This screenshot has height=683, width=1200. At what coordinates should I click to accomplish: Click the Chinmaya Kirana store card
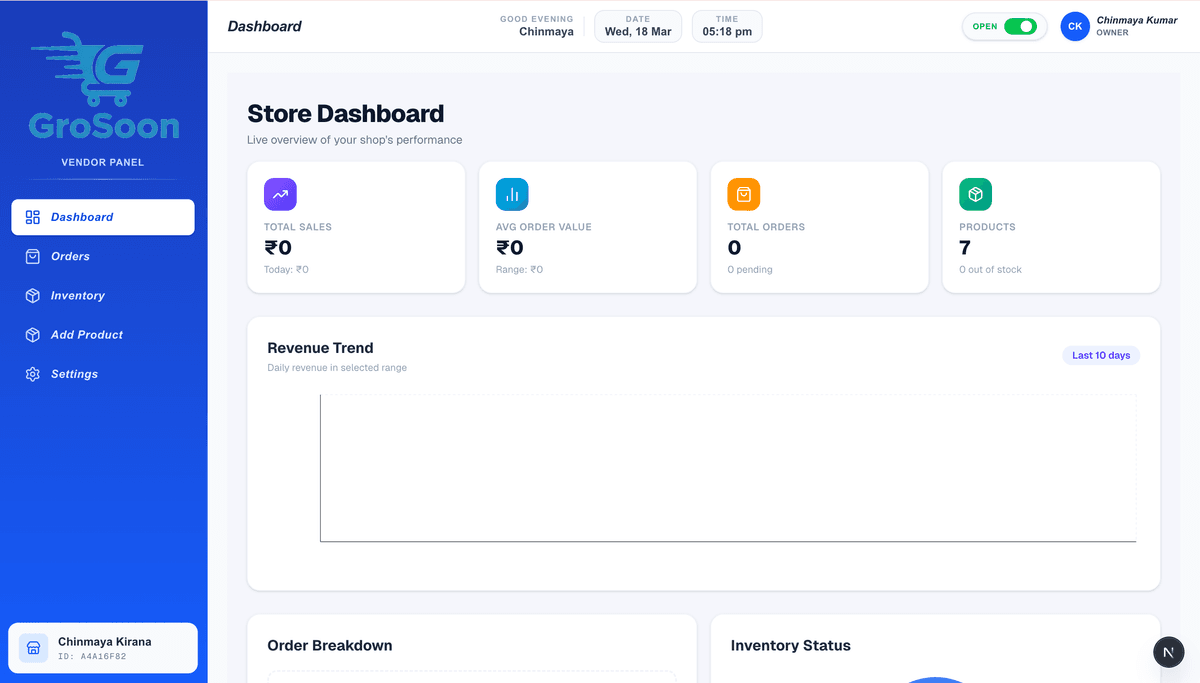pos(103,648)
